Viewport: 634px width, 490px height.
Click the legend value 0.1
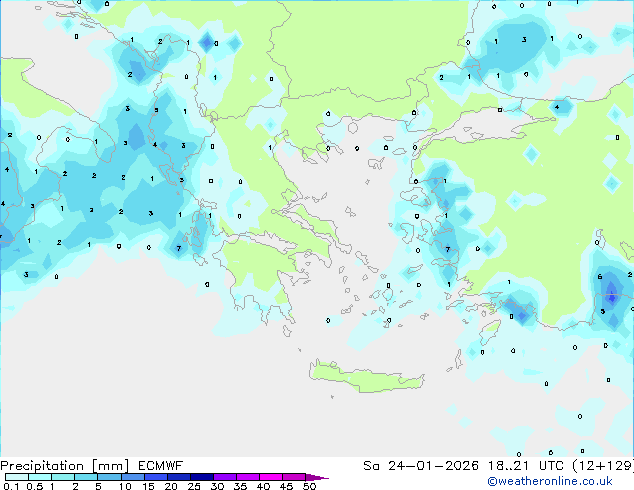click(11, 486)
